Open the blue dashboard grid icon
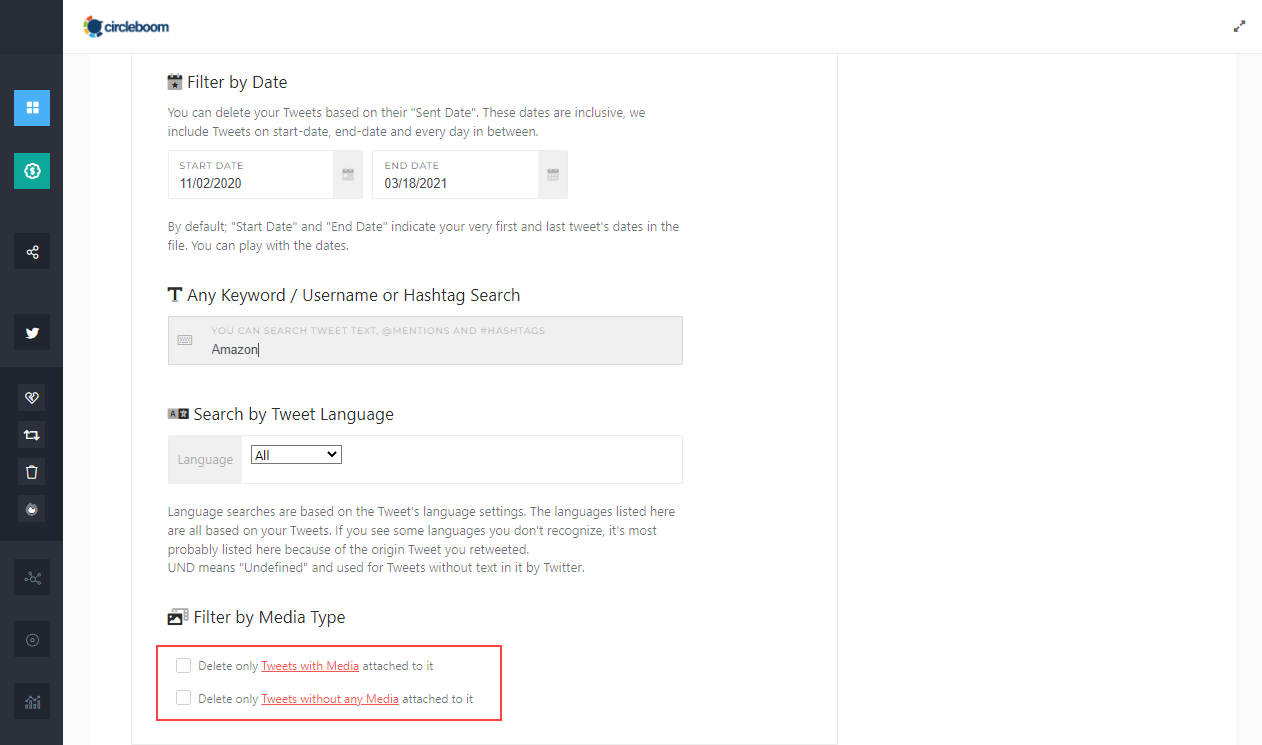Viewport: 1262px width, 745px height. 32,107
